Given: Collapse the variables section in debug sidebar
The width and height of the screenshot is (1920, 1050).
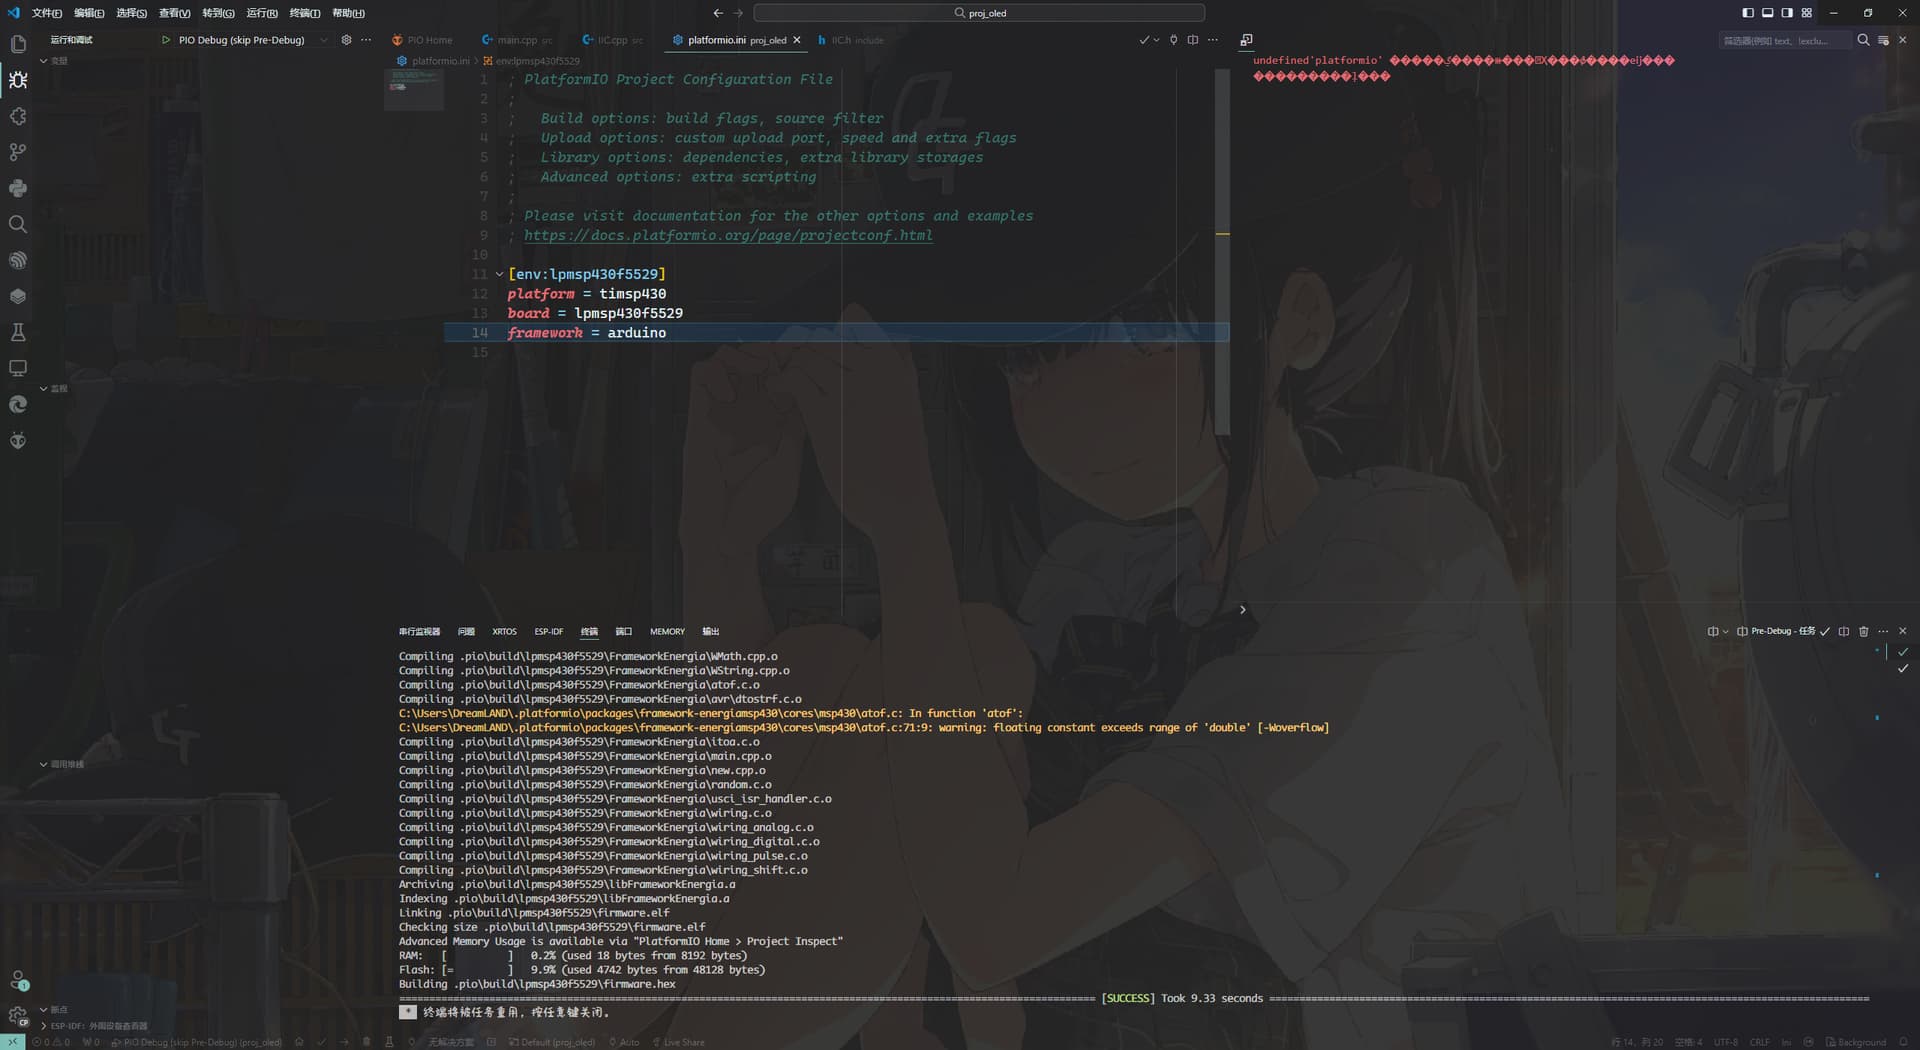Looking at the screenshot, I should (44, 61).
